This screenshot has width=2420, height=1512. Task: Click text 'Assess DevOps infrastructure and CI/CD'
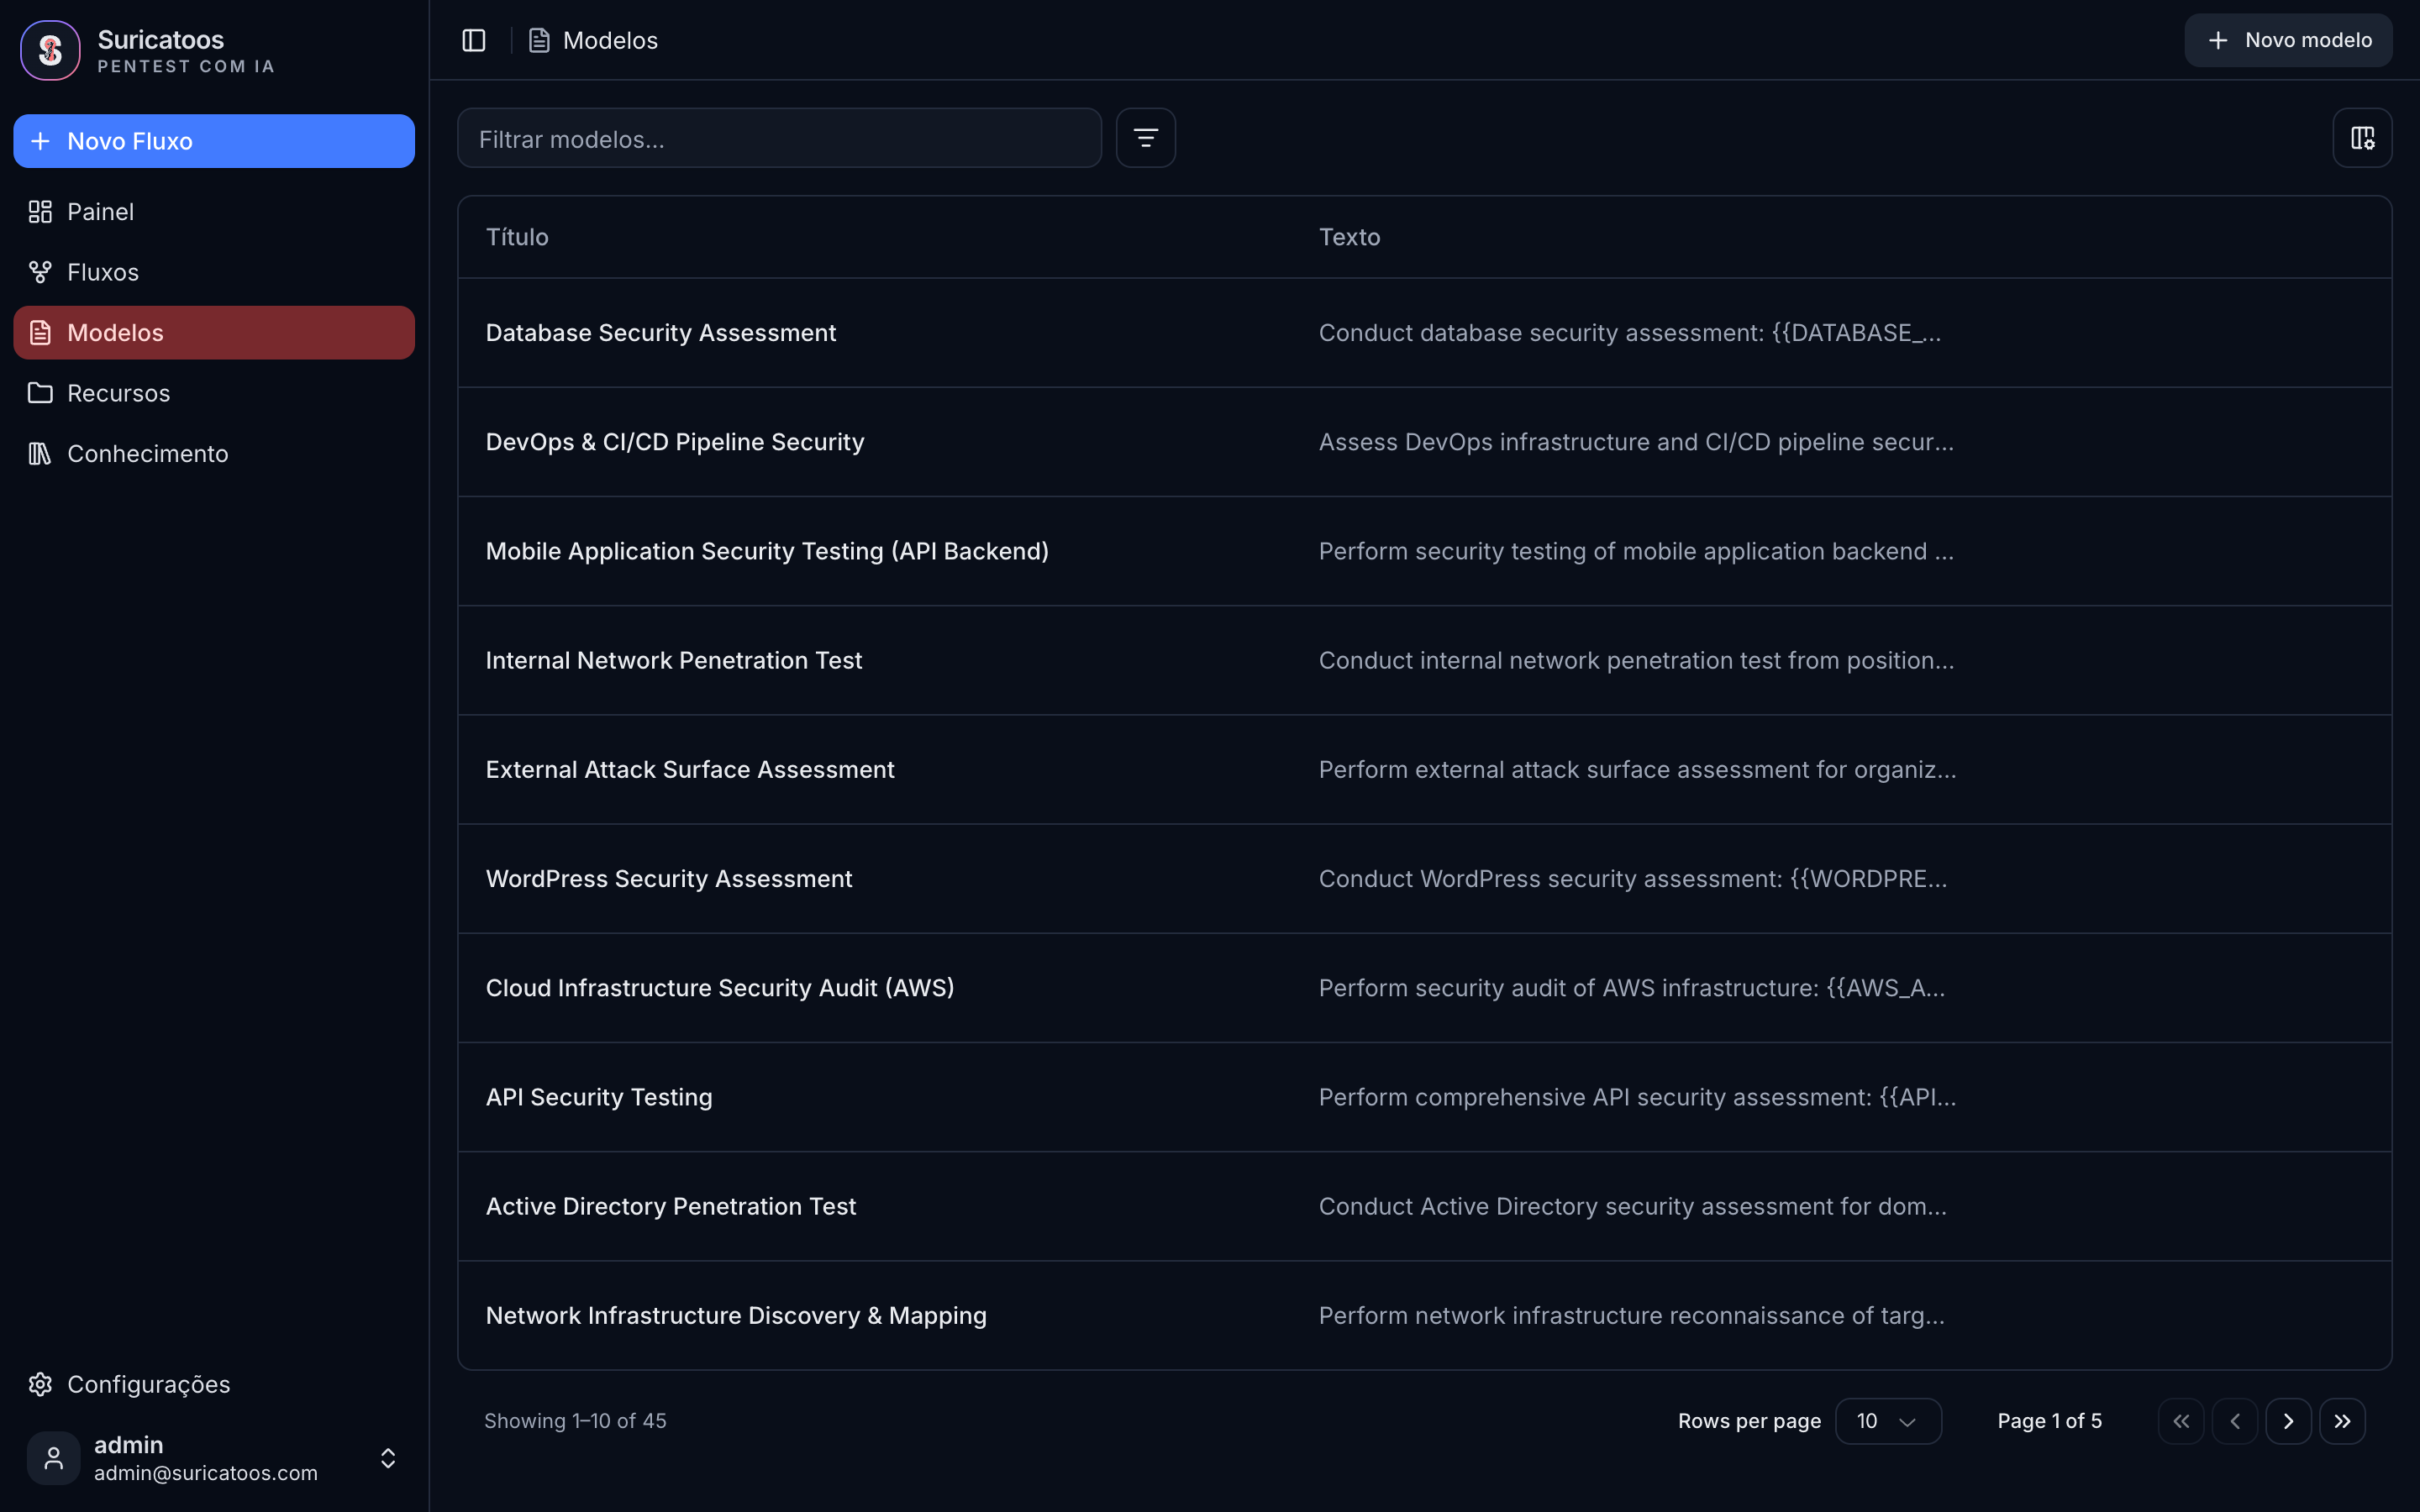pyautogui.click(x=1545, y=442)
